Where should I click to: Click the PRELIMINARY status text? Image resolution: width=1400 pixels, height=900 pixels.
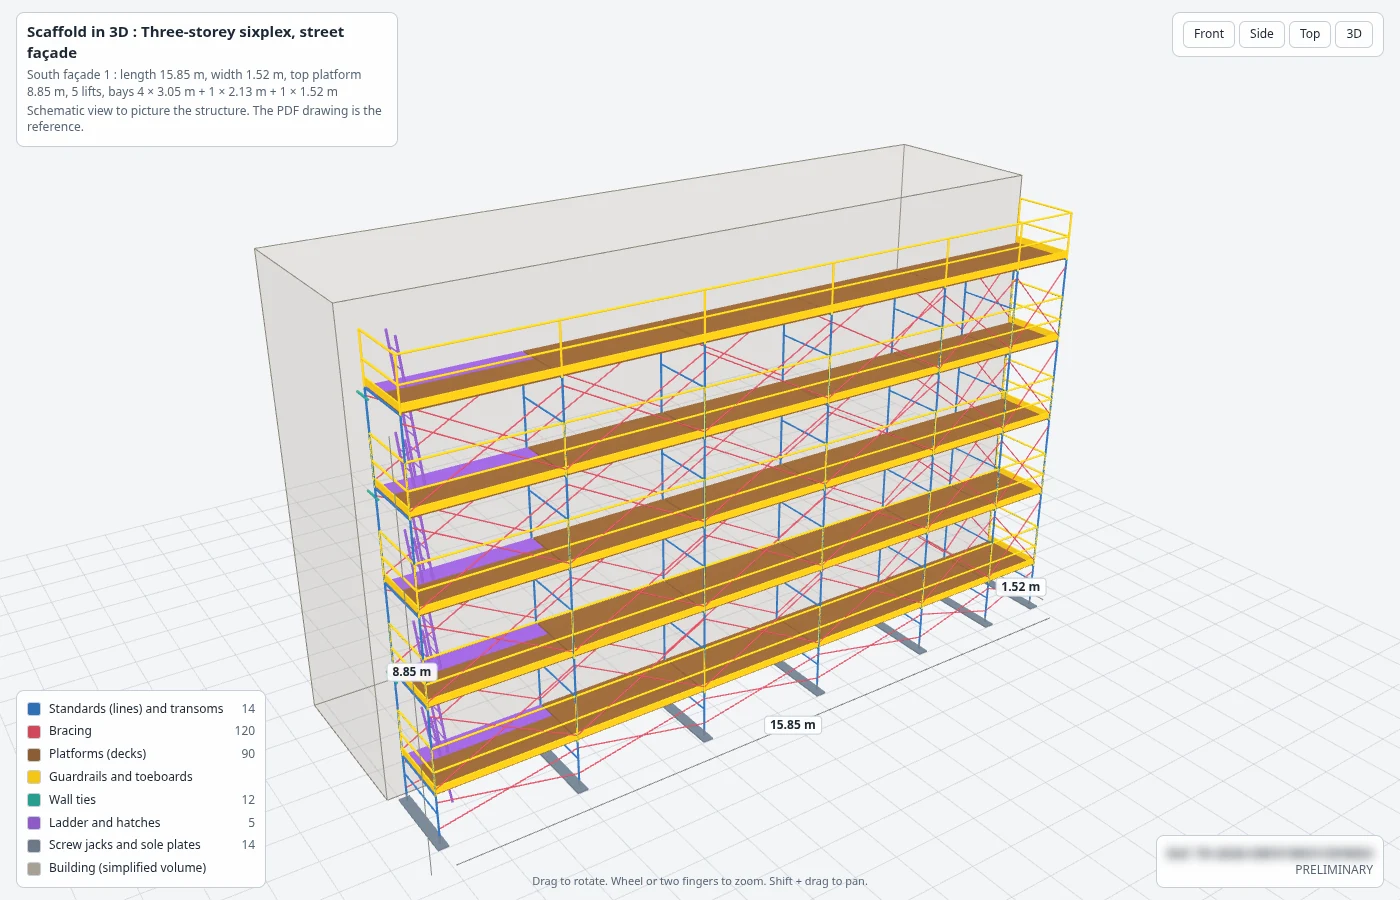1334,870
